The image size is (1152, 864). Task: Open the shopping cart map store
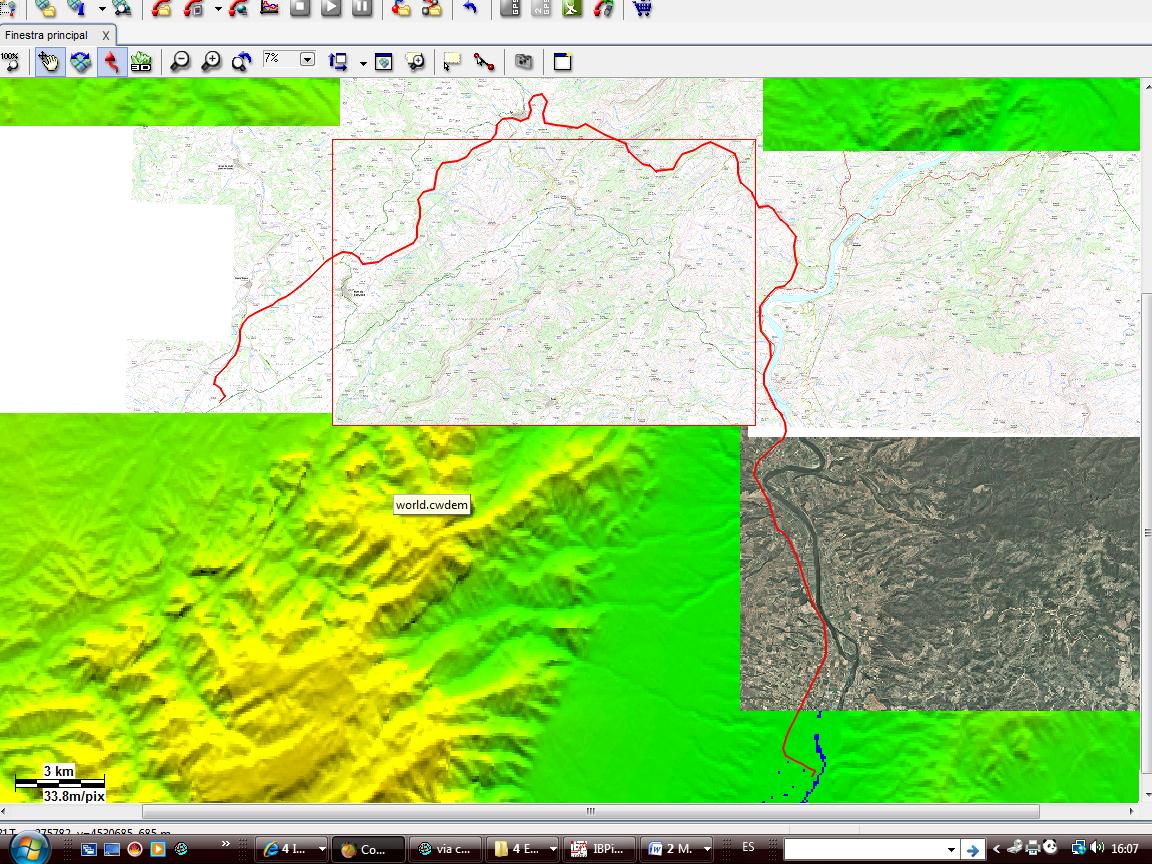click(642, 9)
